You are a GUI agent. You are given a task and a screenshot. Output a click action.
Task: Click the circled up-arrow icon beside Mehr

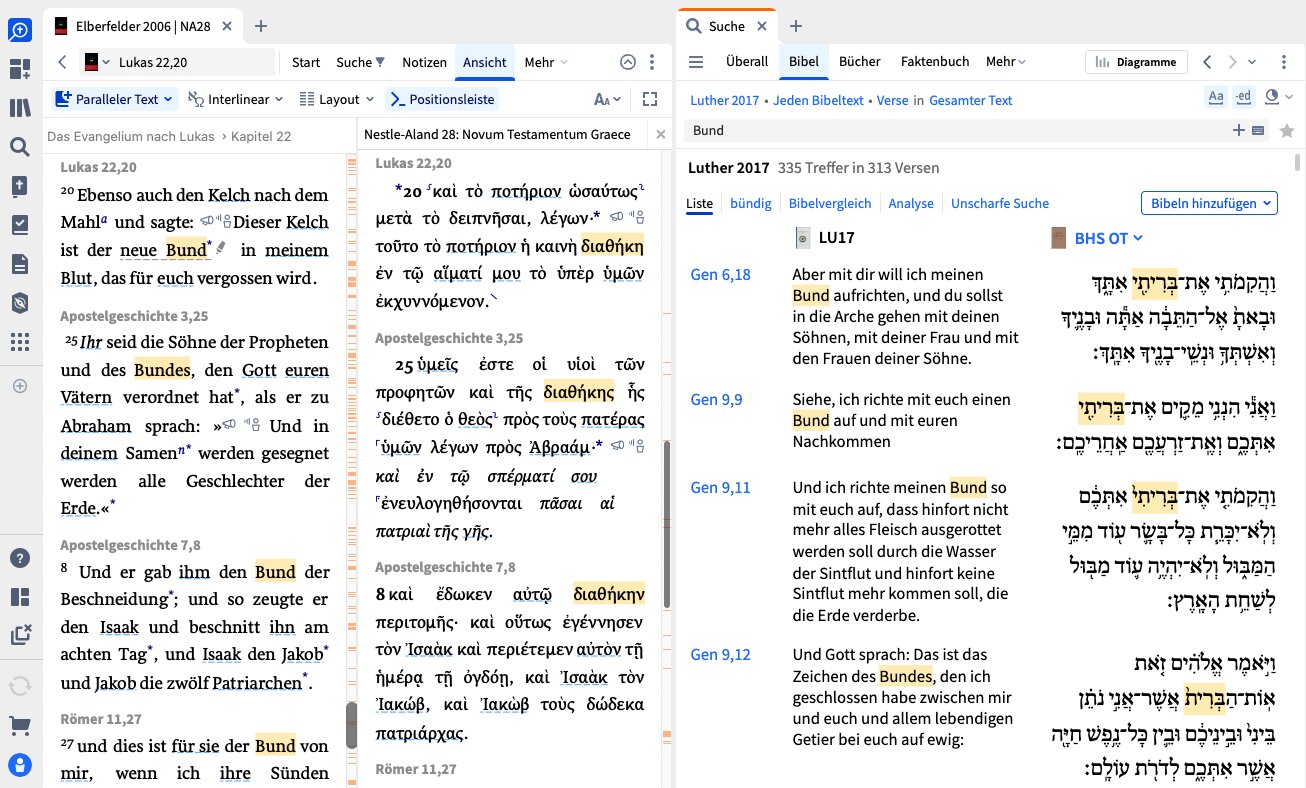628,62
